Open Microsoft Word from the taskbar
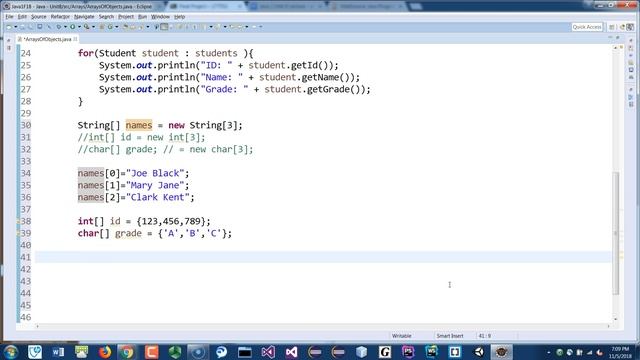Image resolution: width=640 pixels, height=360 pixels. point(58,352)
